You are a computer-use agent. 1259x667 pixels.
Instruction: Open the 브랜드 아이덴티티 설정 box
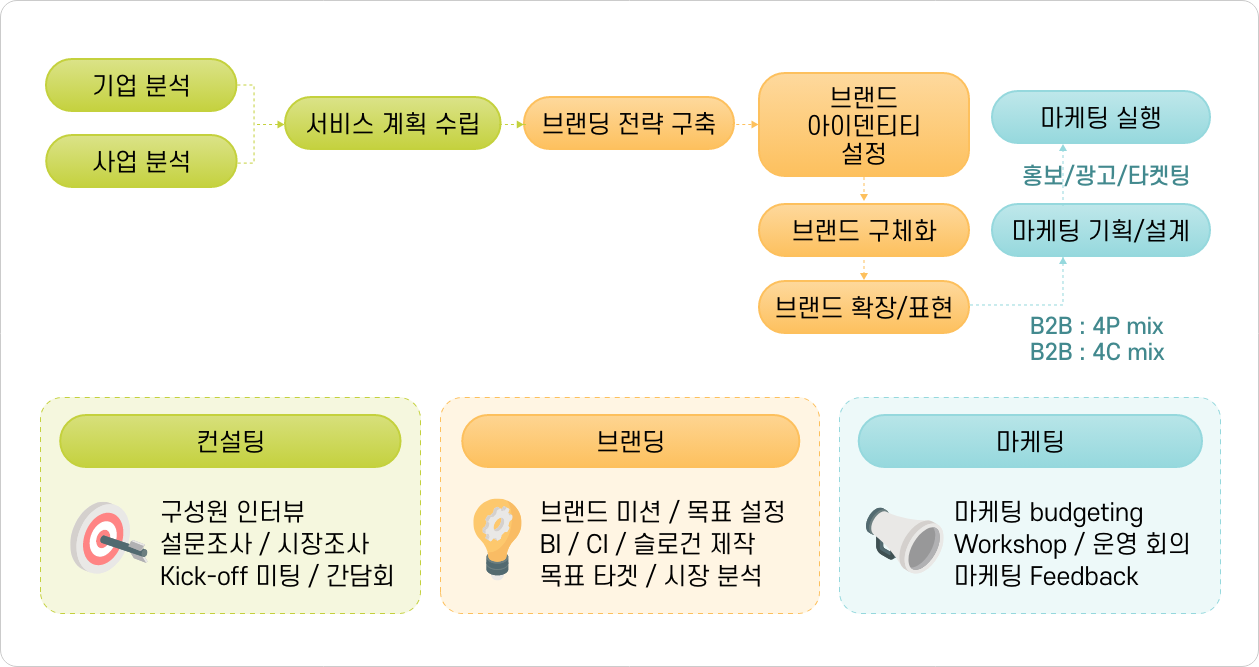pos(864,125)
